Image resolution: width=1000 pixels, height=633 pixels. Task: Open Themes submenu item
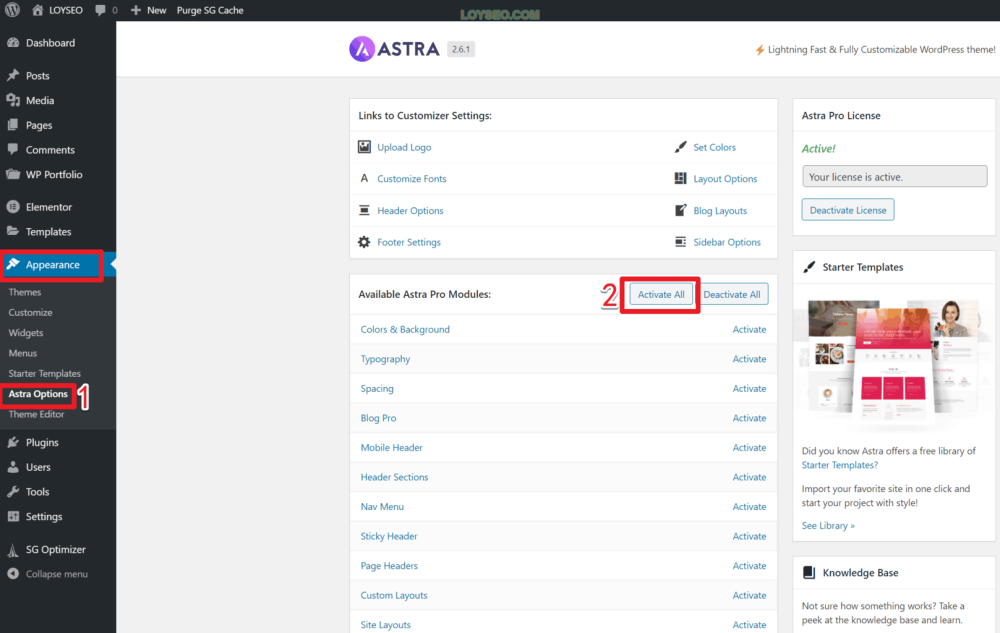point(25,292)
